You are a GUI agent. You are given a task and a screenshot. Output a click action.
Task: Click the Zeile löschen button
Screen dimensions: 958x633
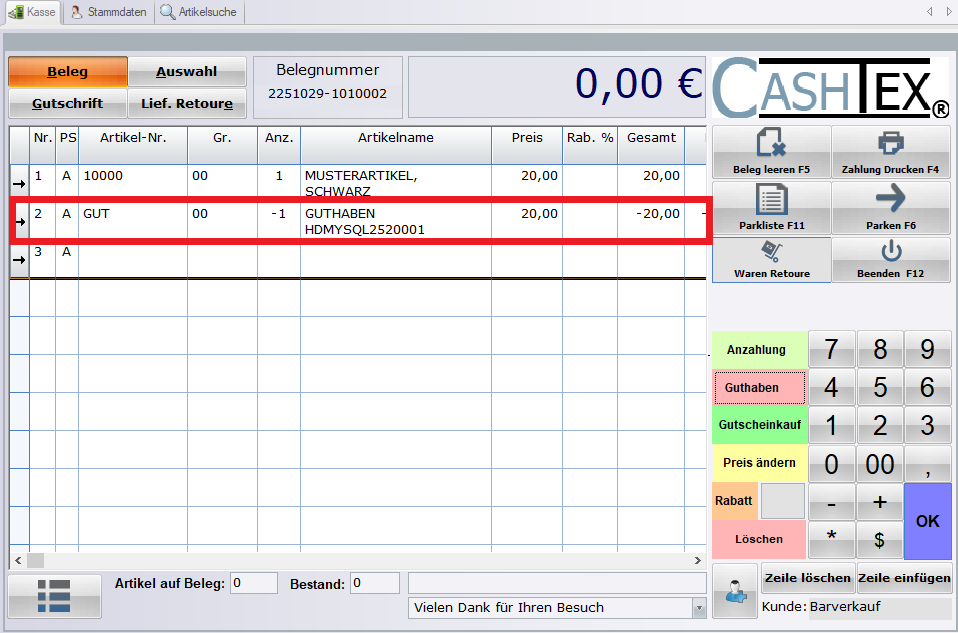(807, 578)
